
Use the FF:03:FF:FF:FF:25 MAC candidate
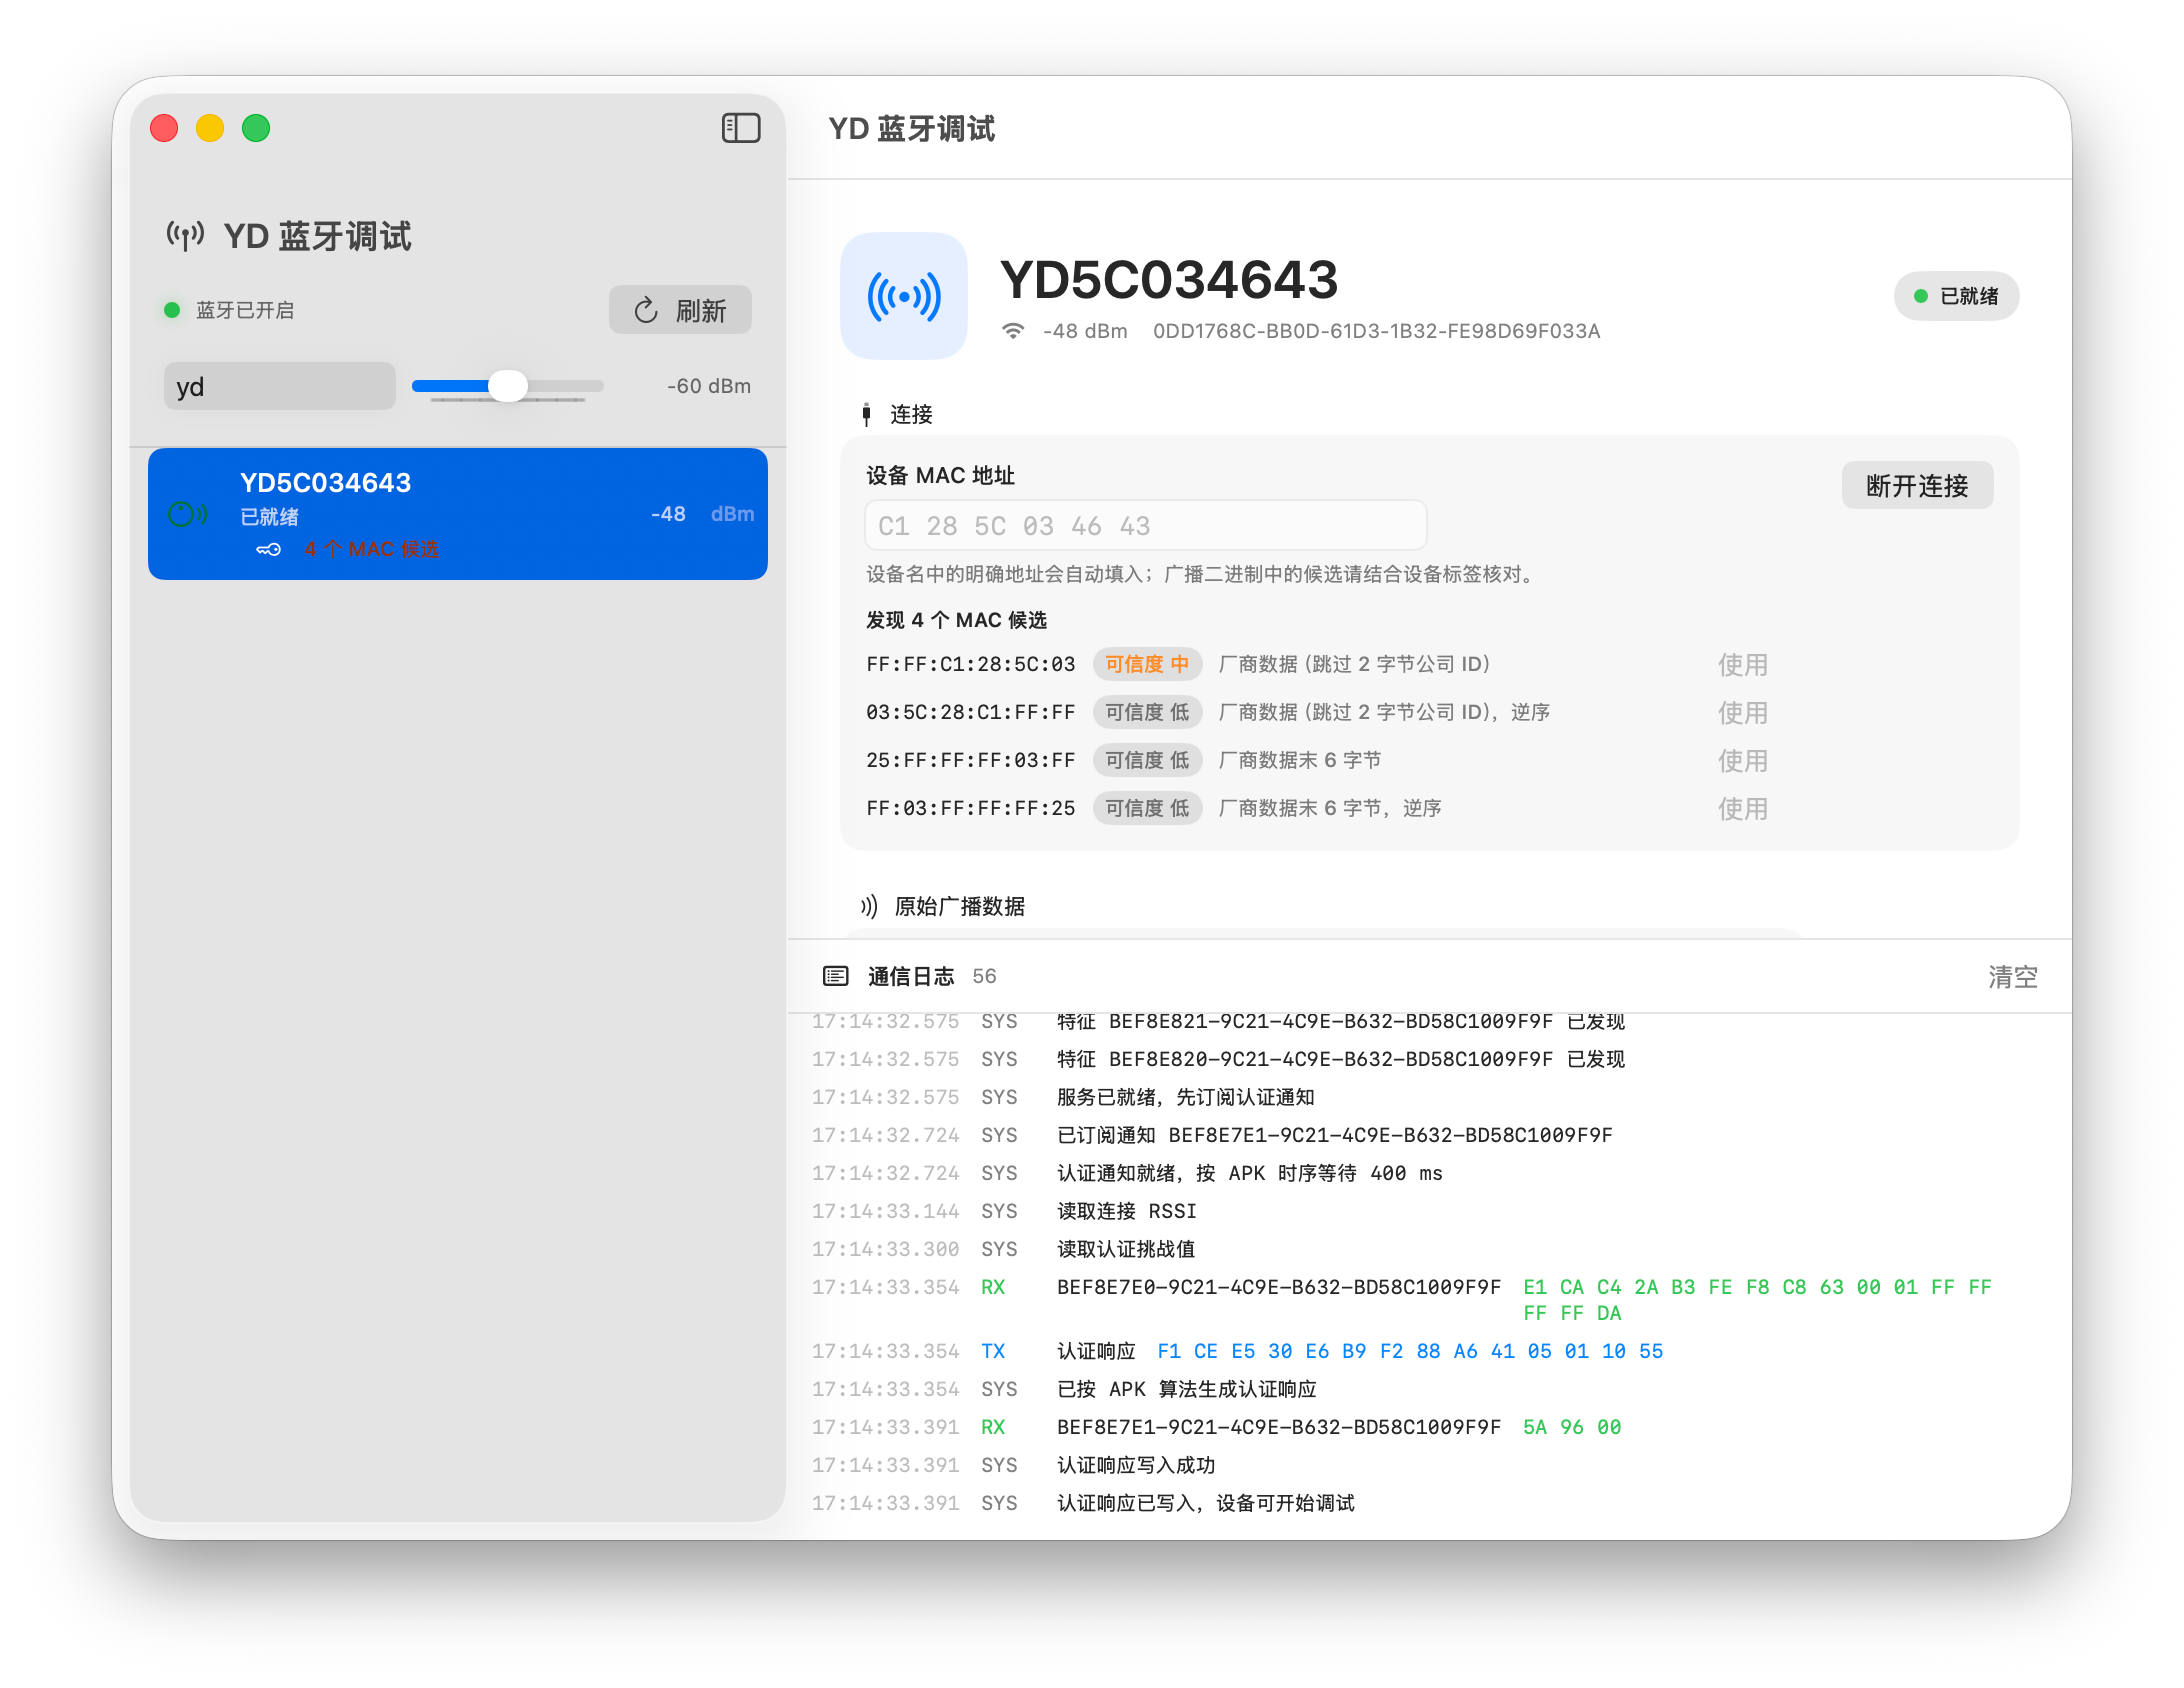1743,809
